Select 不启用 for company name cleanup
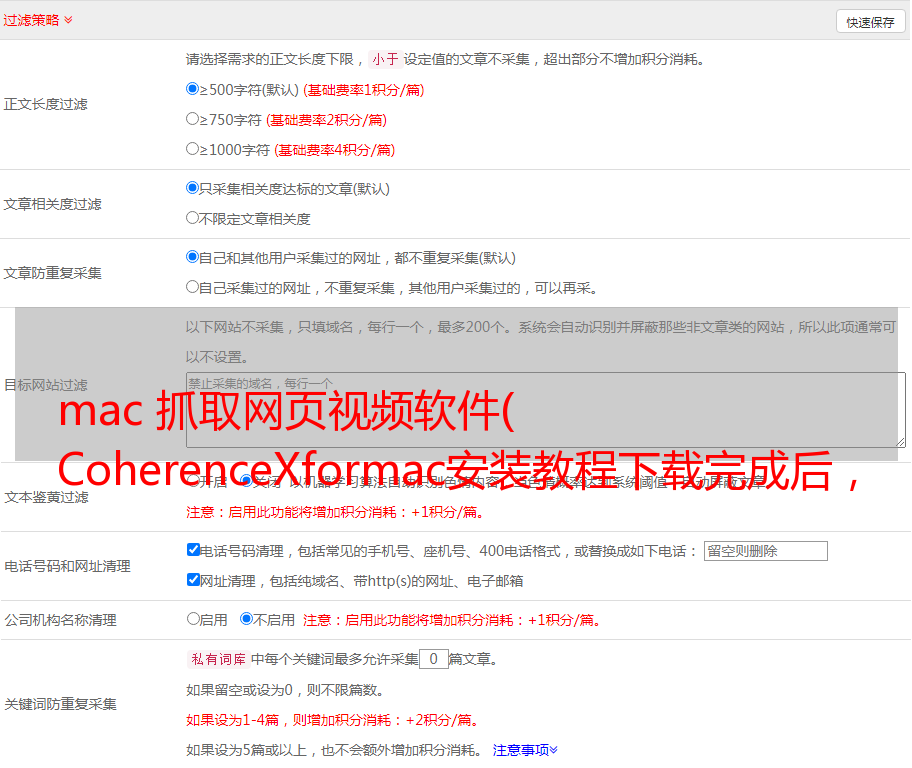The width and height of the screenshot is (912, 768). click(246, 618)
